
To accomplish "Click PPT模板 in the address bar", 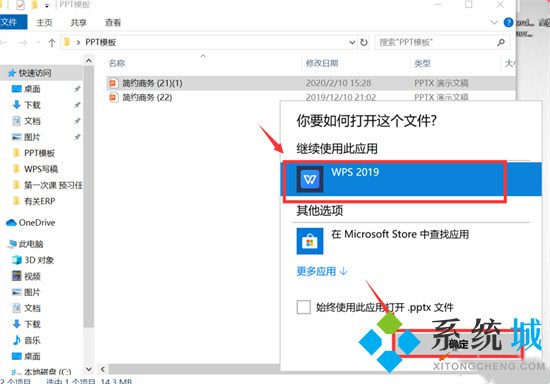I will (101, 42).
